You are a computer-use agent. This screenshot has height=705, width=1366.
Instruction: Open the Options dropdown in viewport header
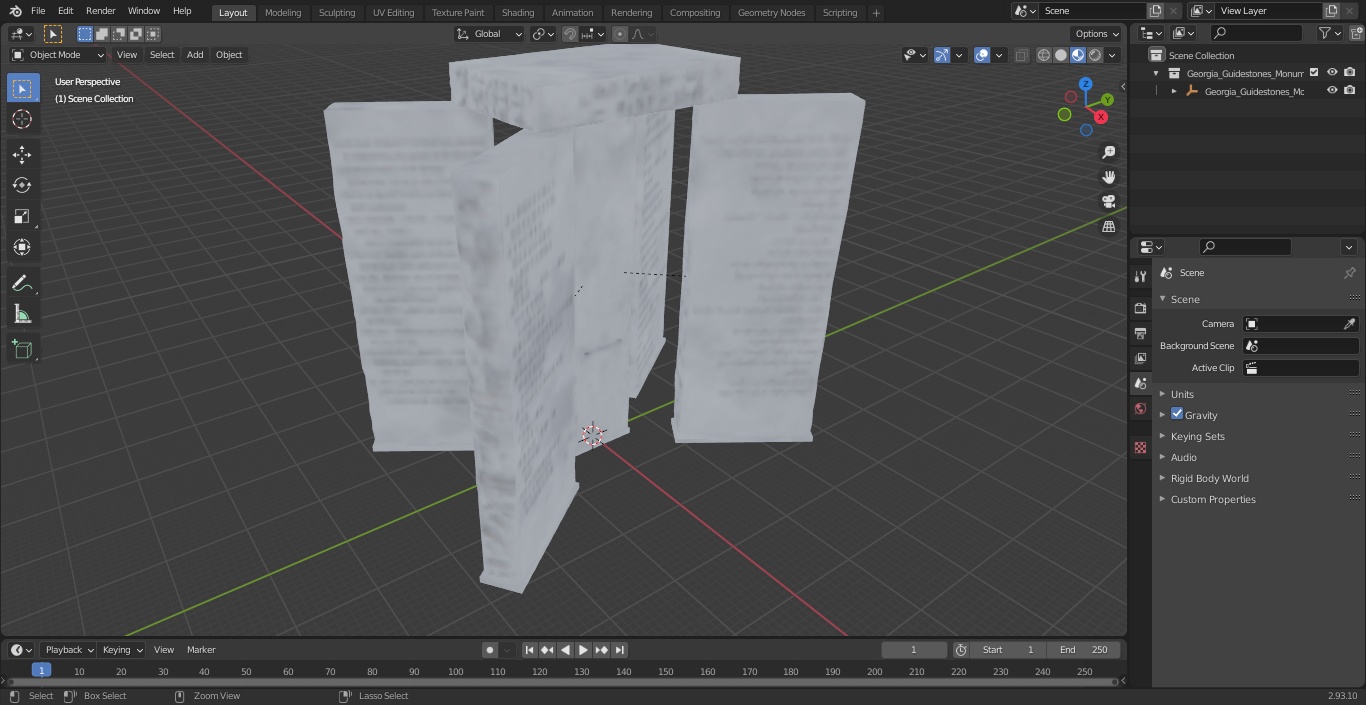[x=1097, y=34]
